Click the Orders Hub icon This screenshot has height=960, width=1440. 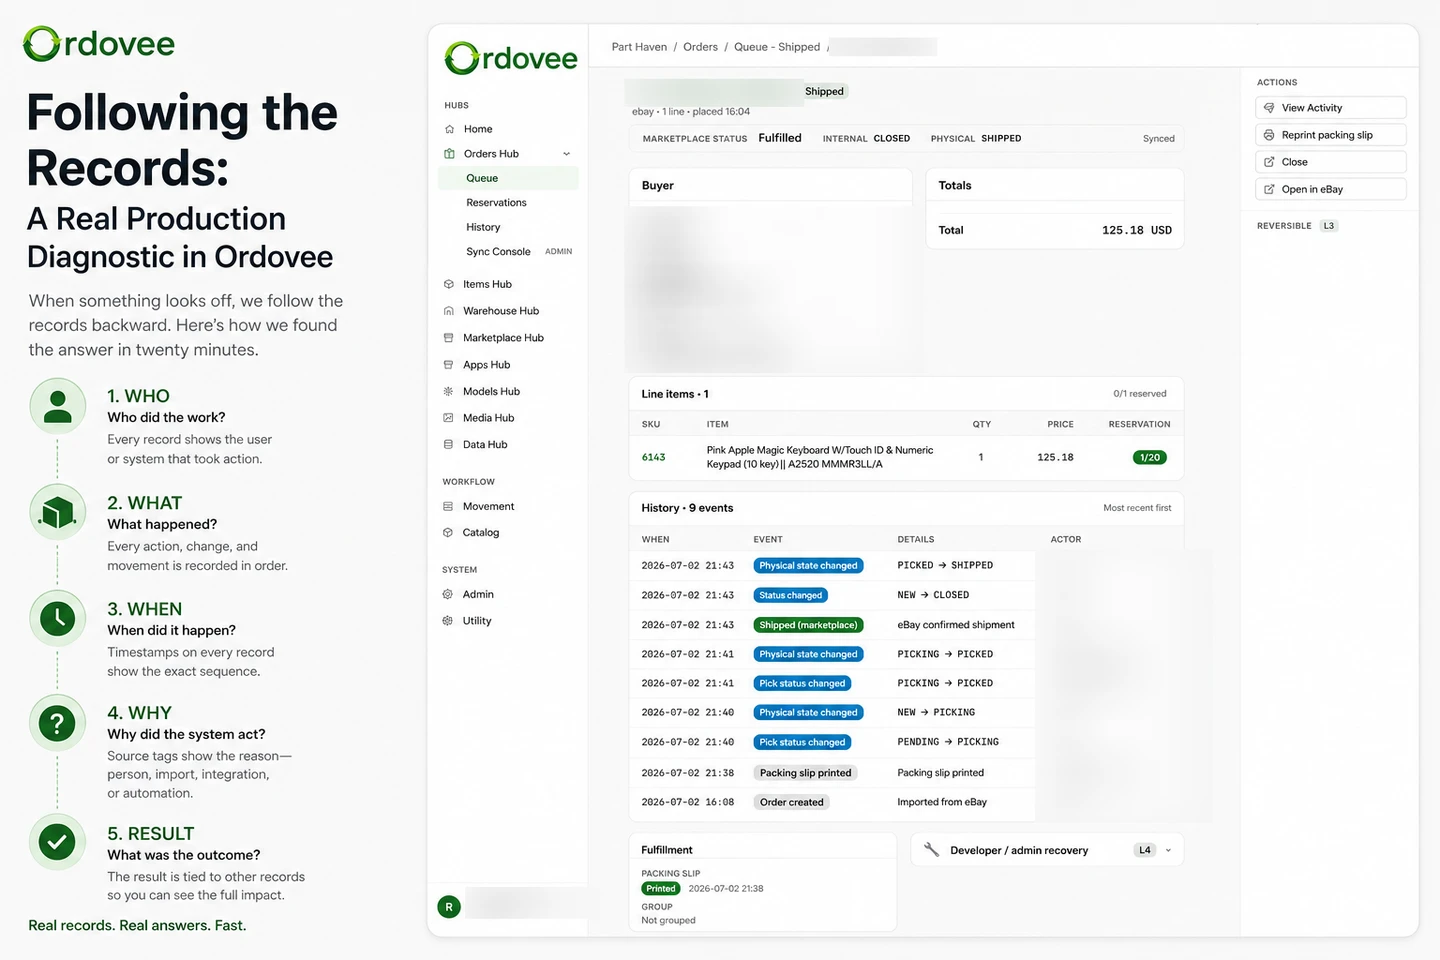click(x=449, y=154)
